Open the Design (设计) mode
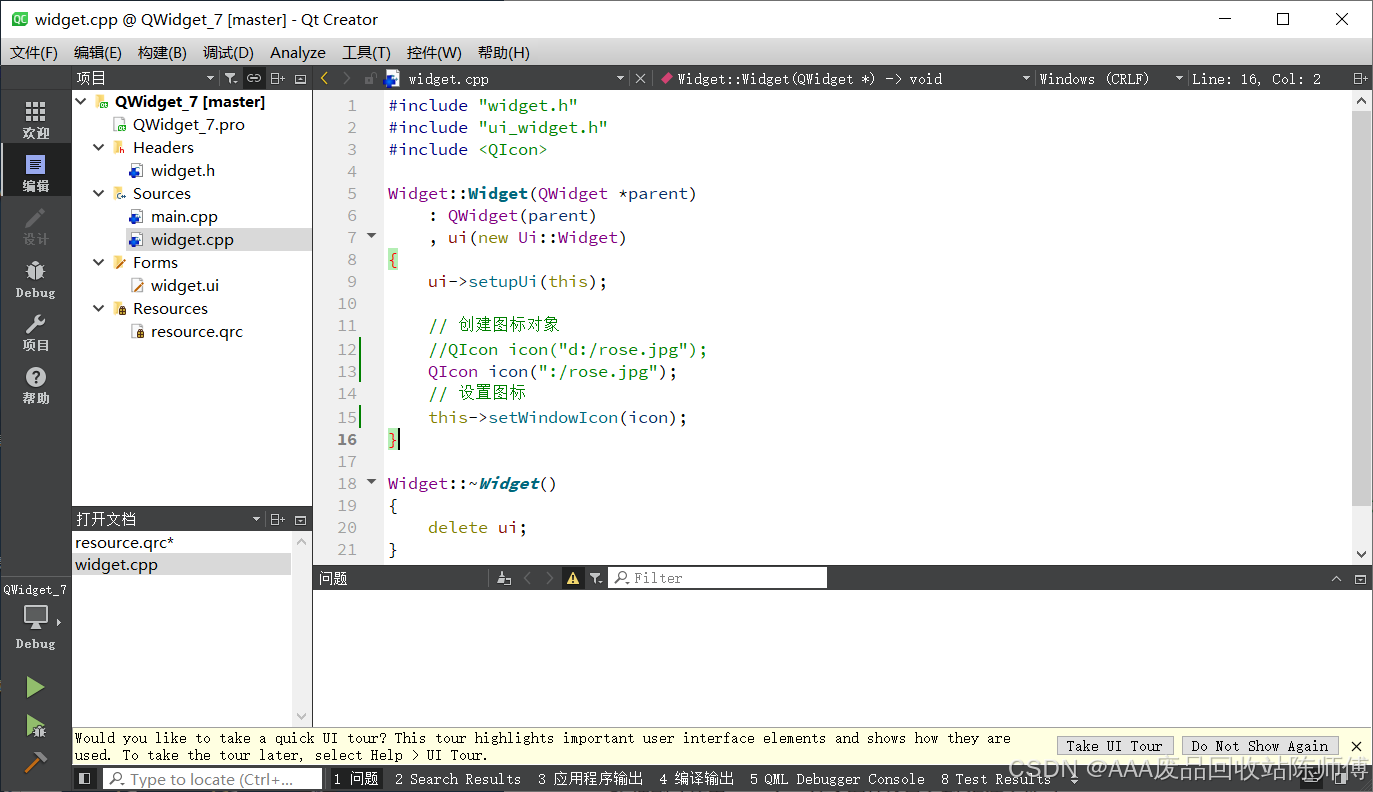Image resolution: width=1373 pixels, height=792 pixels. click(35, 226)
